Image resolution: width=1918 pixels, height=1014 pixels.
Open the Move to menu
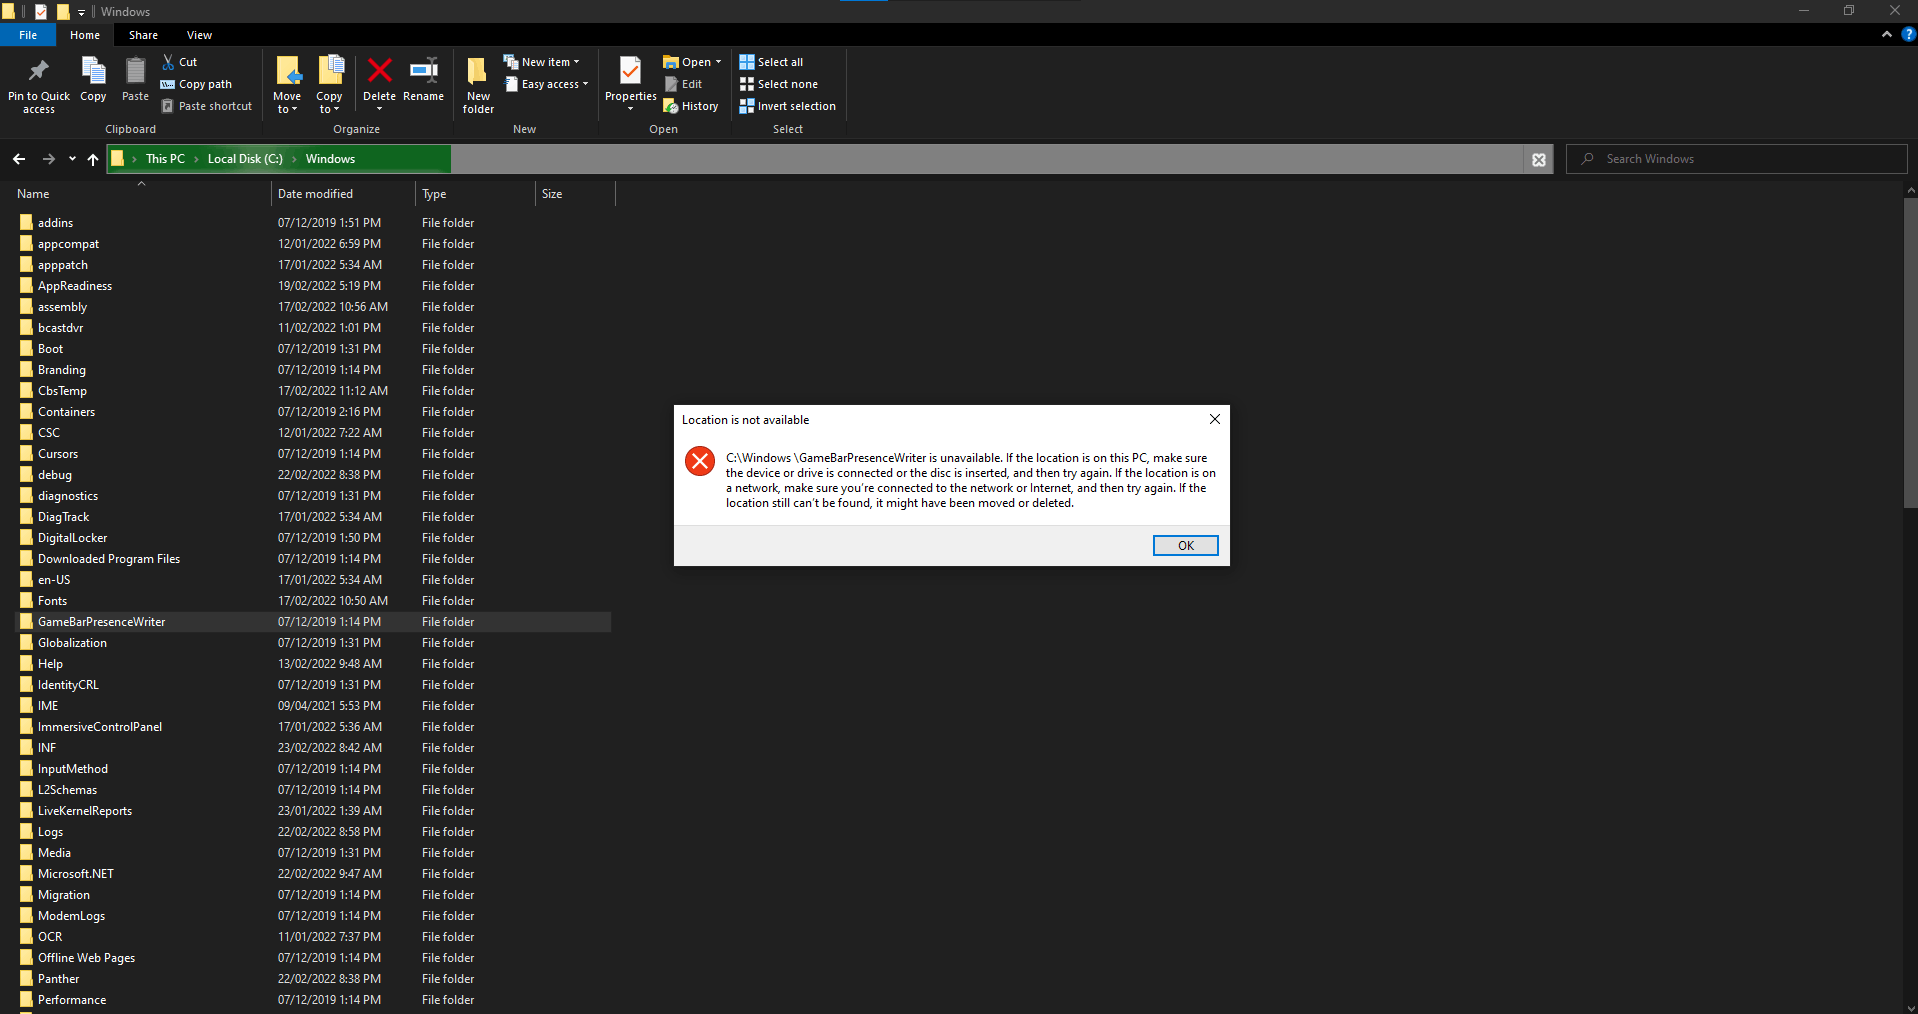click(x=287, y=84)
